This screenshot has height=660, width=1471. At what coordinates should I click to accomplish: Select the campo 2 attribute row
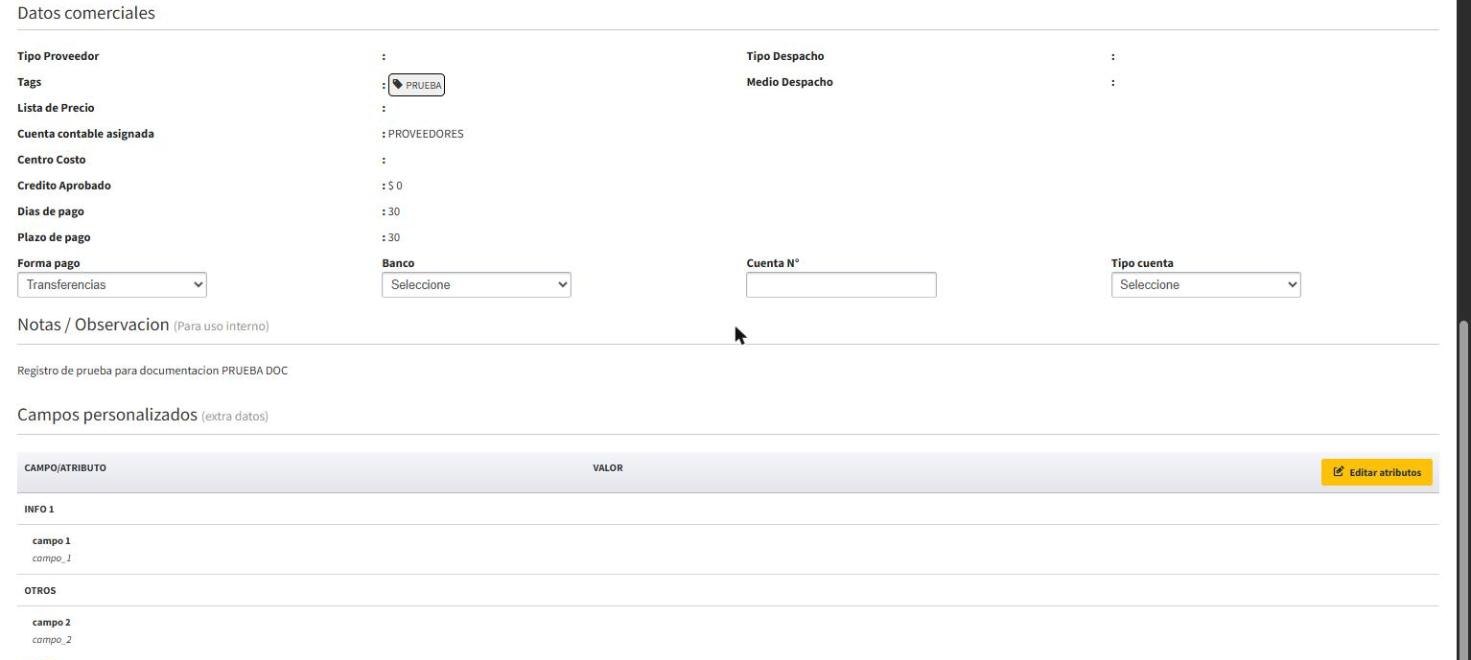point(728,630)
